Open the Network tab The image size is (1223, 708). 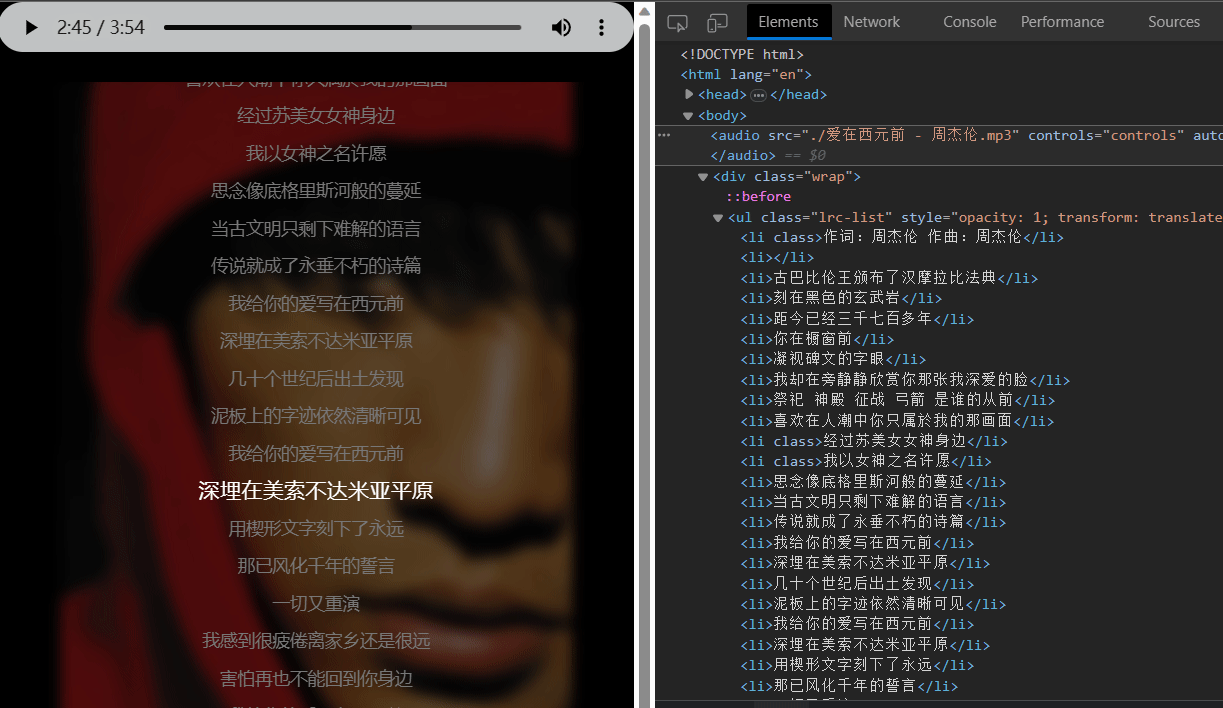click(871, 22)
